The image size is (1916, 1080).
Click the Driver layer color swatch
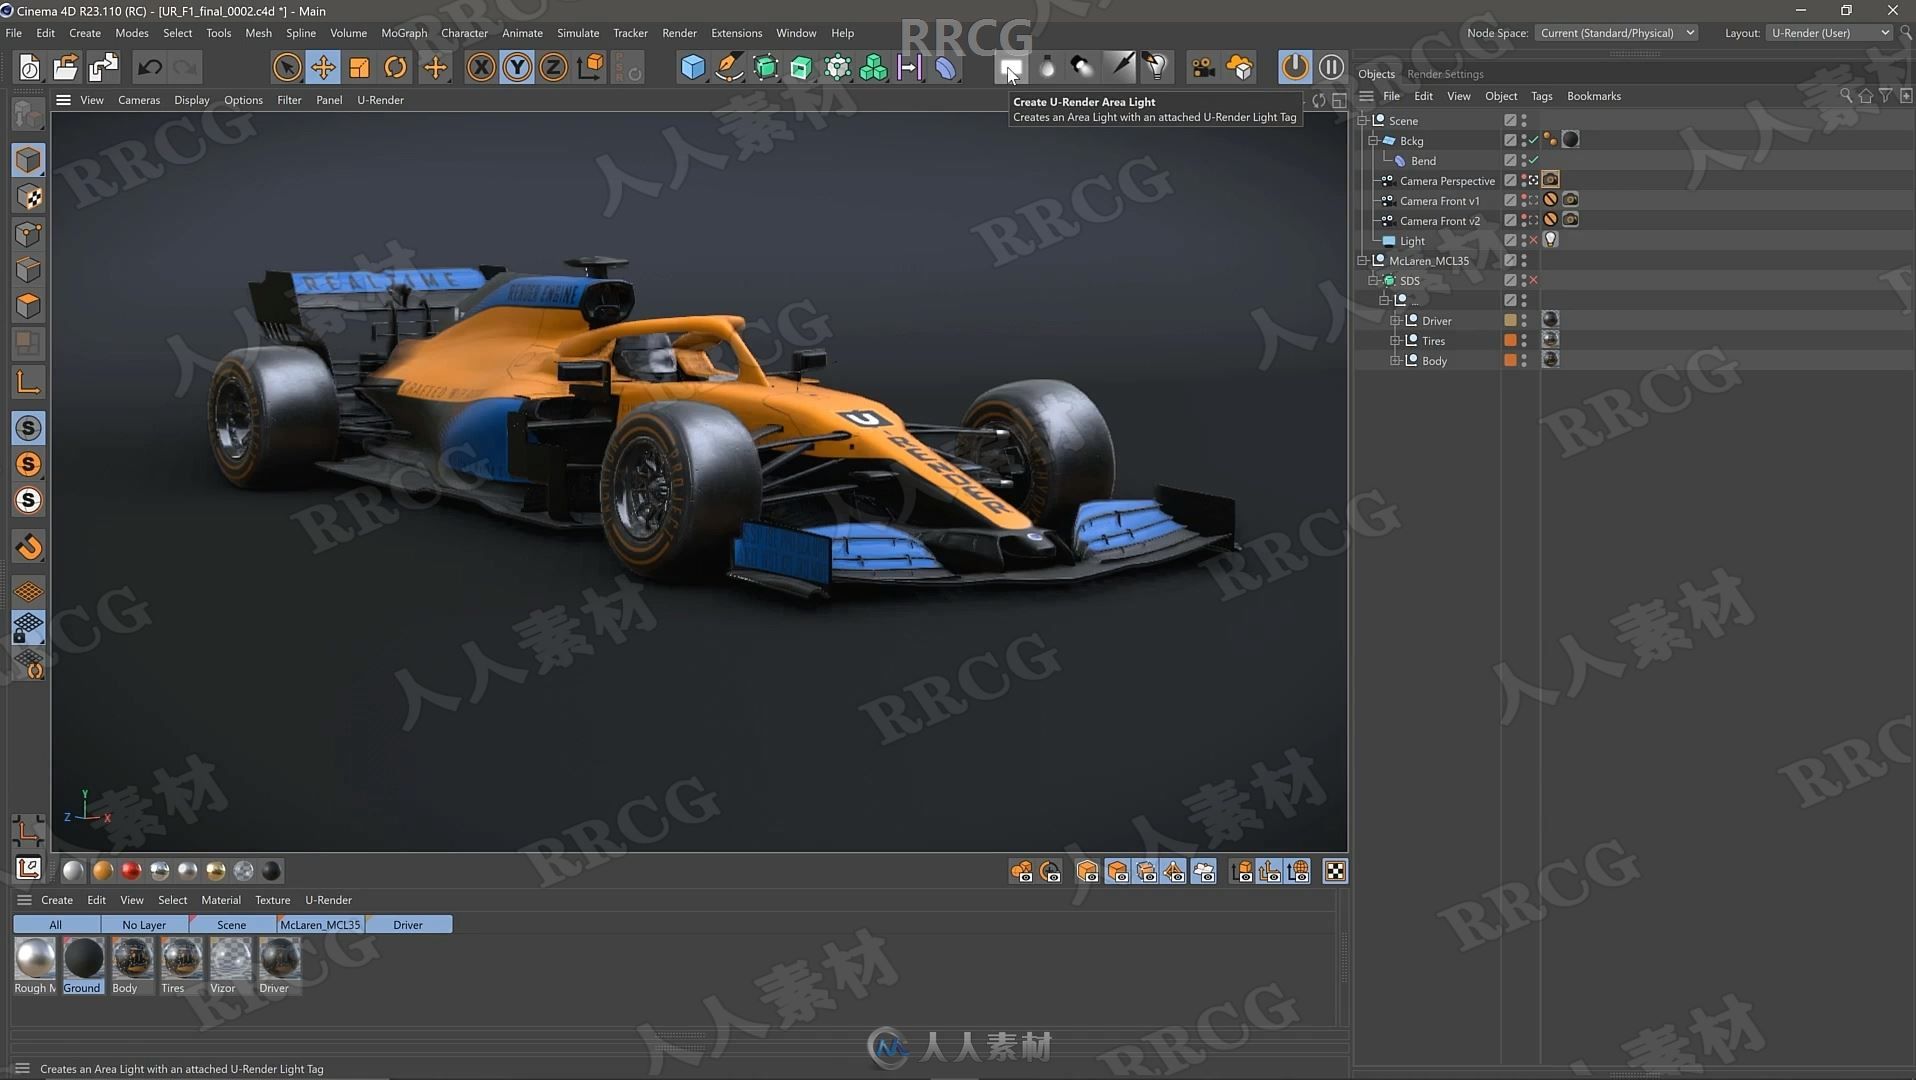(x=1510, y=321)
